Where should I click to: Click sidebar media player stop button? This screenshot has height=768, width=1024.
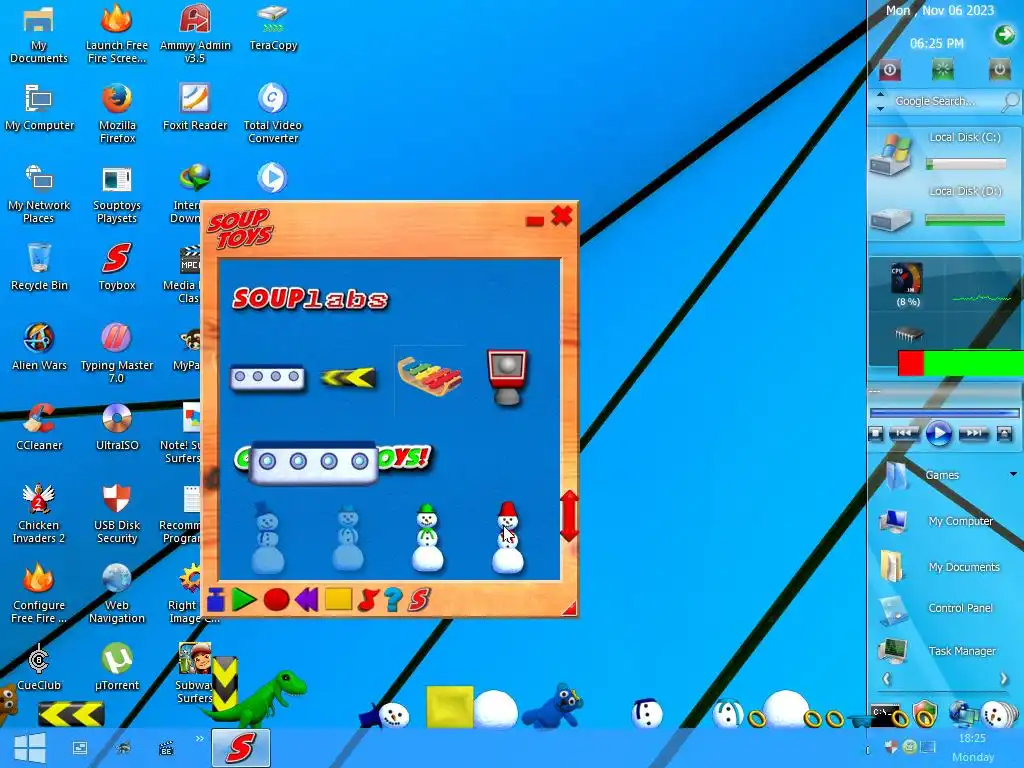point(876,433)
